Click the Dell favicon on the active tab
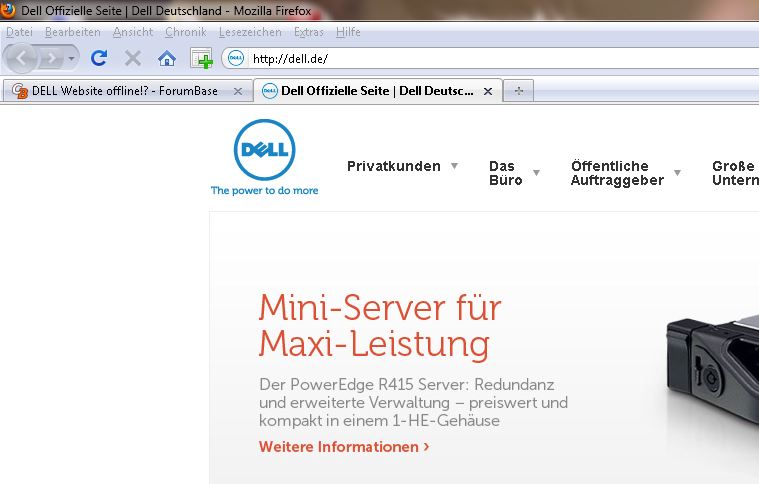 (270, 91)
